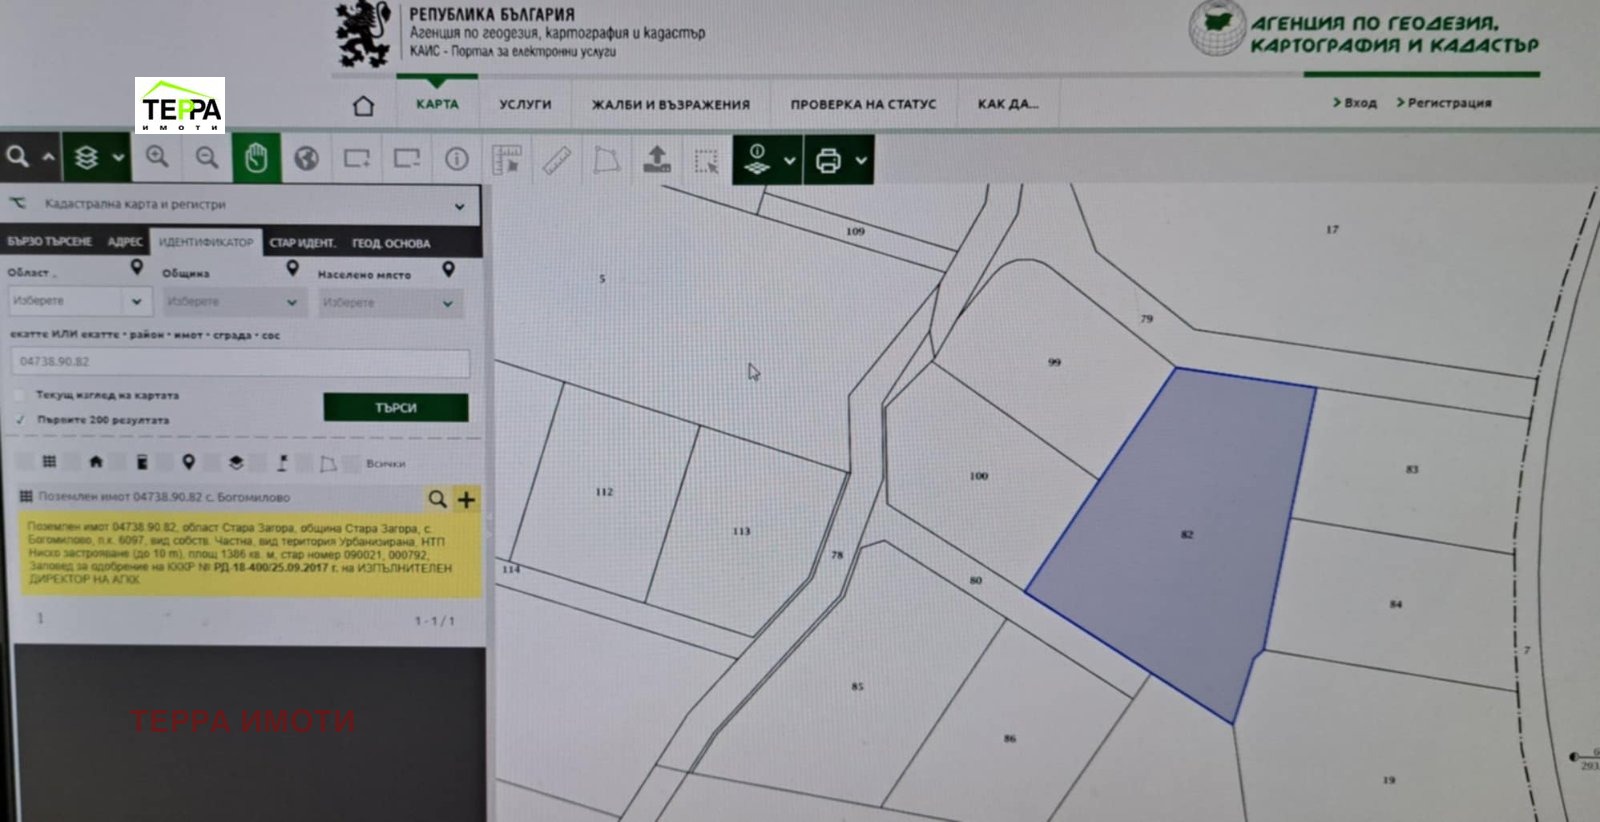The image size is (1600, 822).
Task: Select the pan hand tool
Action: click(257, 158)
